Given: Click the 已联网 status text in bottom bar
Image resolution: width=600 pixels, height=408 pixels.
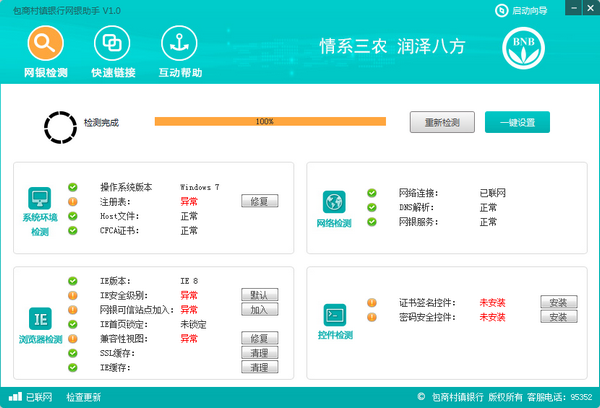Looking at the screenshot, I should point(39,397).
